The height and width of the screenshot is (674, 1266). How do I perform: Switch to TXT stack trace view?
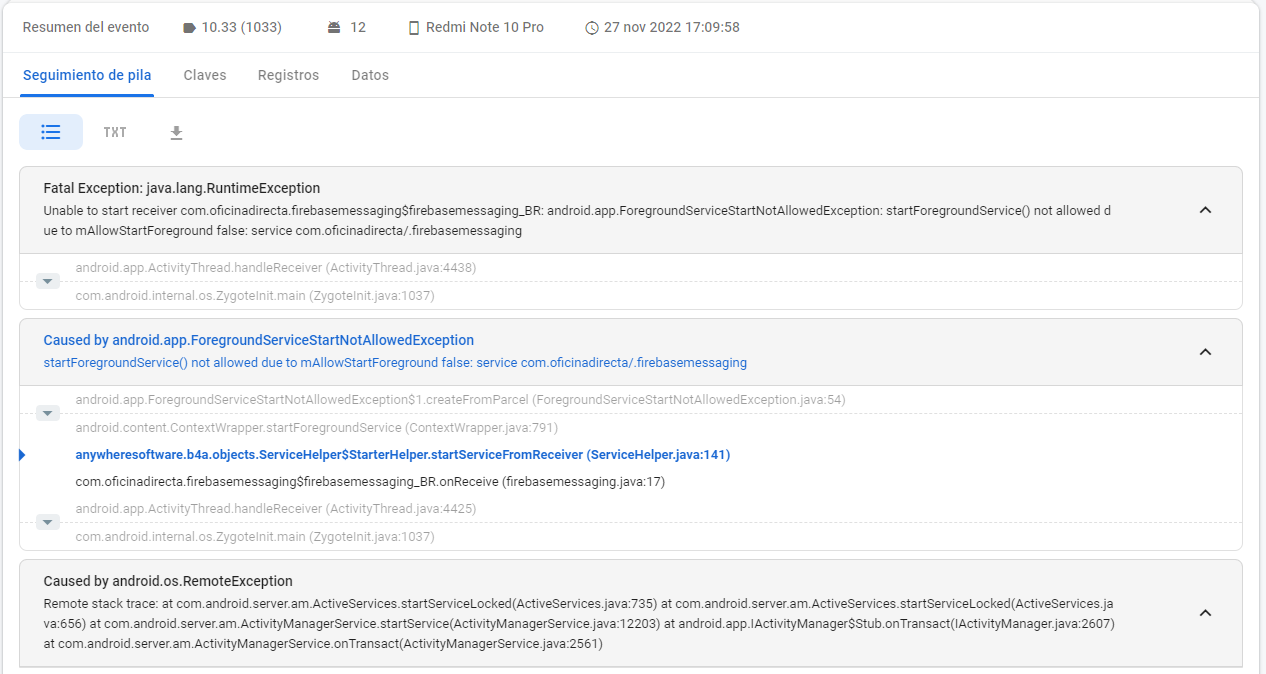(115, 132)
